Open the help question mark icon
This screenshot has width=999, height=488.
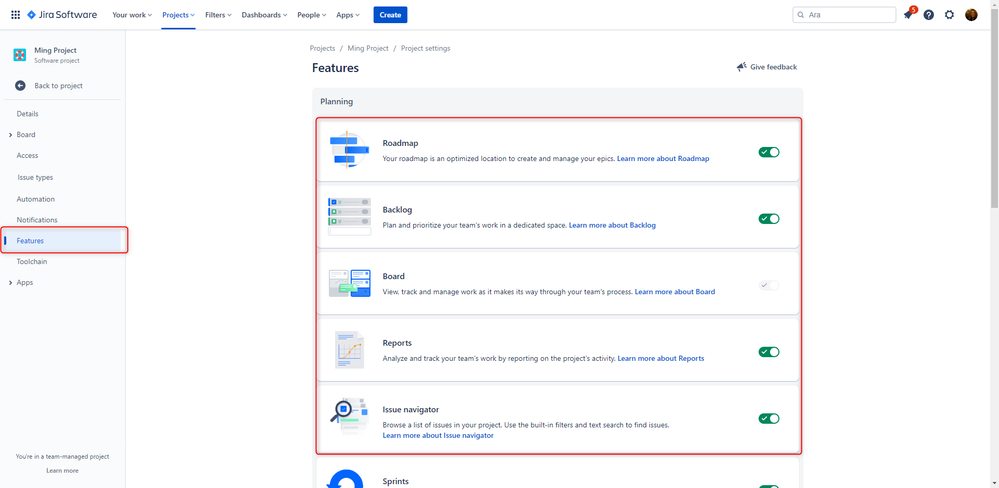[x=929, y=15]
